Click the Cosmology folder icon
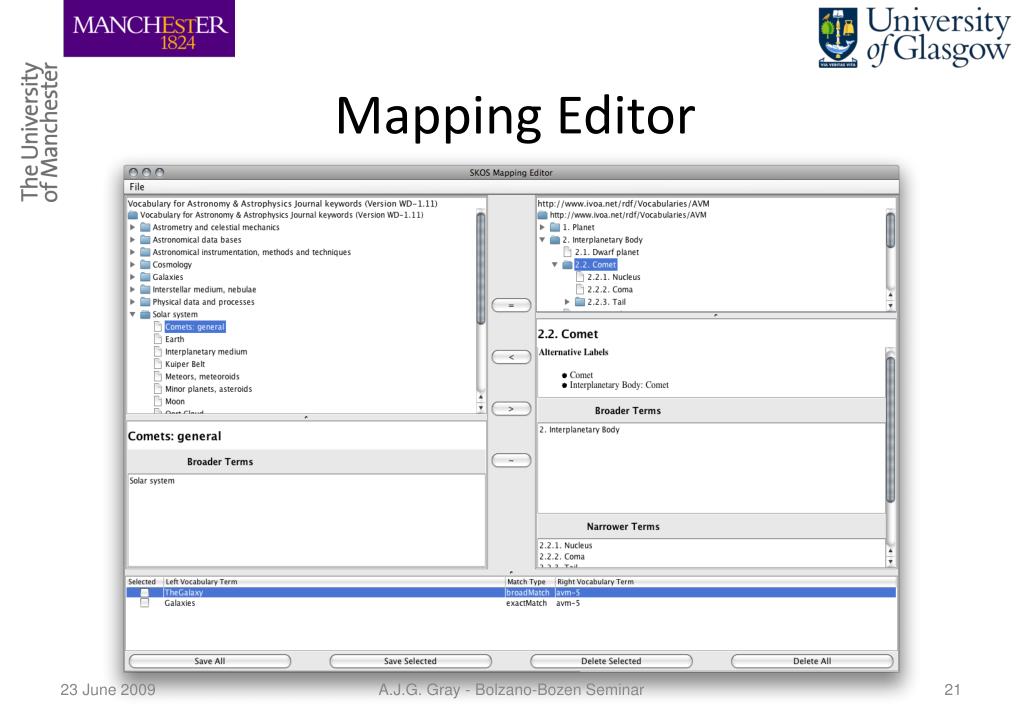Image resolution: width=1023 pixels, height=708 pixels. tap(145, 265)
